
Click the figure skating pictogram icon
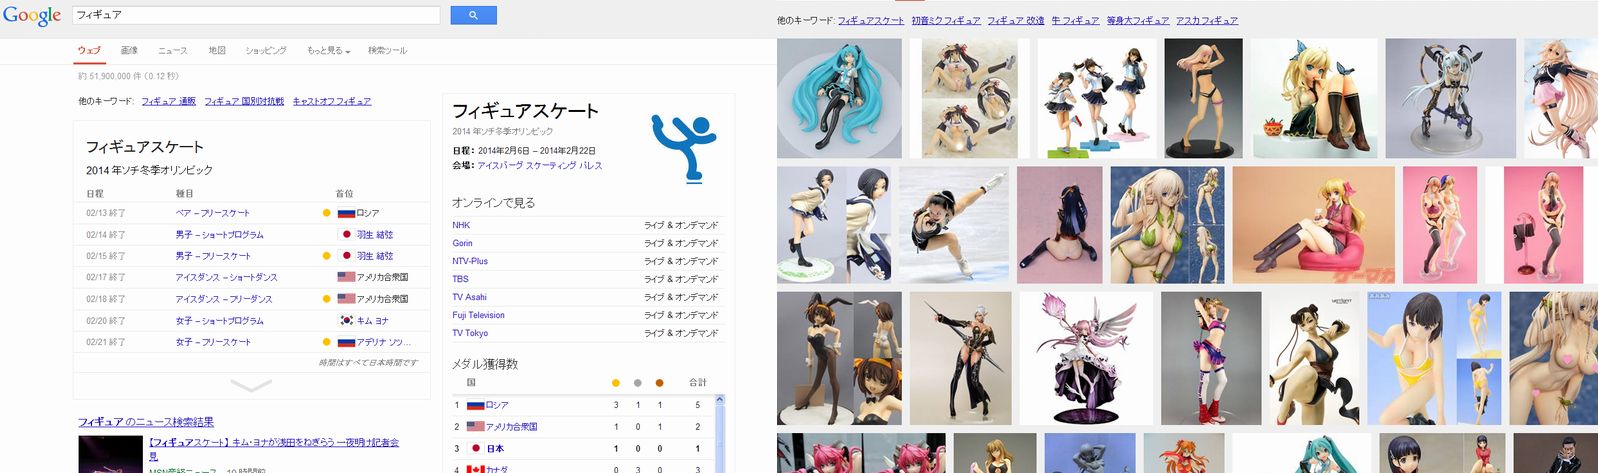click(x=684, y=149)
